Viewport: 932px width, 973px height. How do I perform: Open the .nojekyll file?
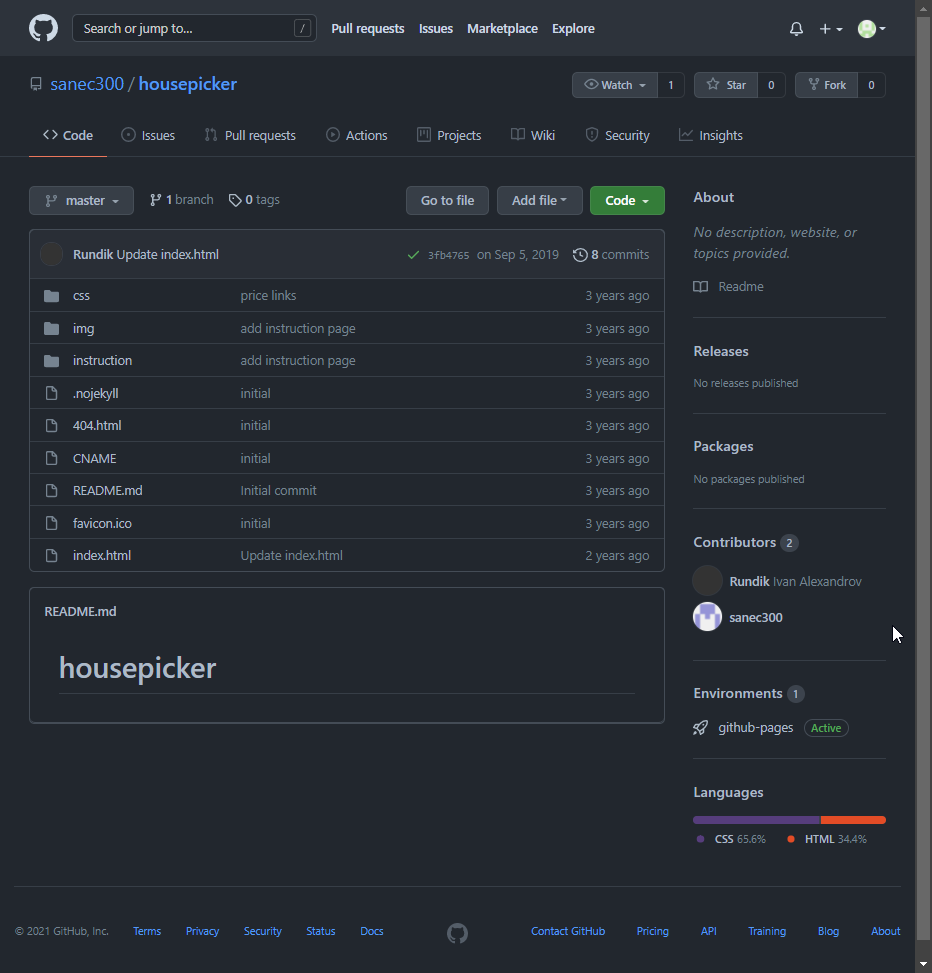pyautogui.click(x=96, y=393)
